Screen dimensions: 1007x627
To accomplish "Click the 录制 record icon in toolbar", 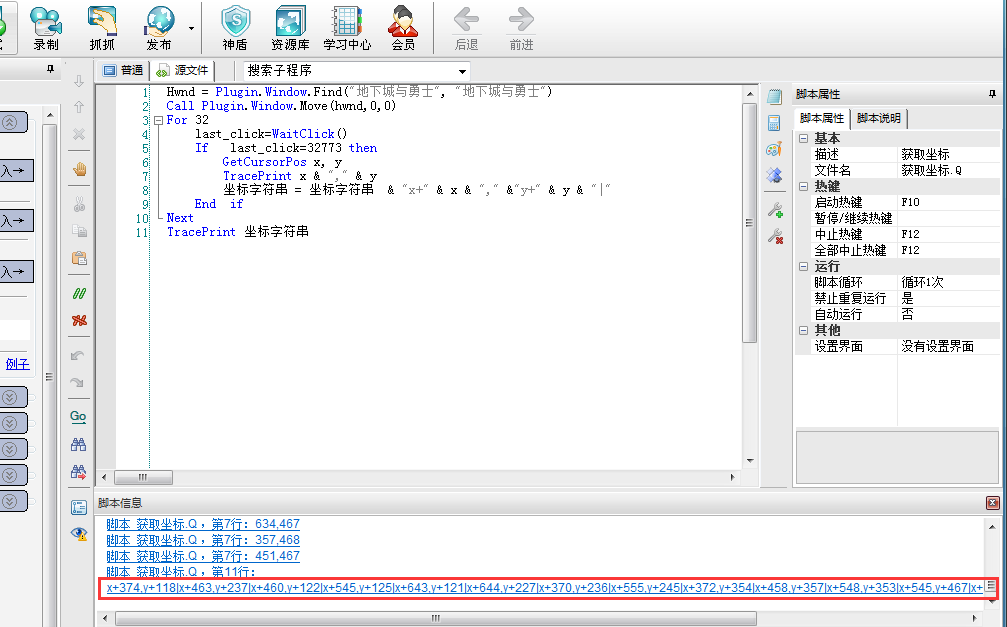I will (x=46, y=28).
